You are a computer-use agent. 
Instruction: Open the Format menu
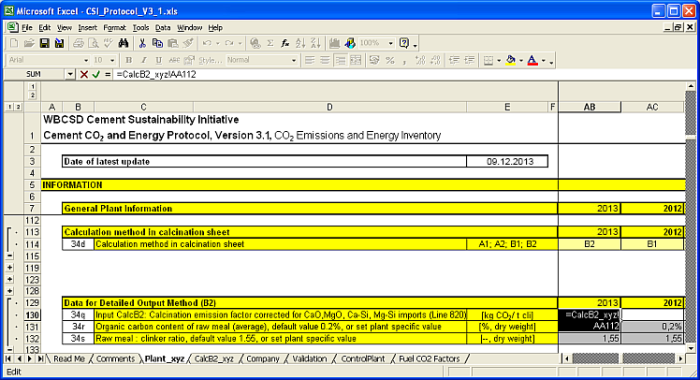click(x=115, y=28)
